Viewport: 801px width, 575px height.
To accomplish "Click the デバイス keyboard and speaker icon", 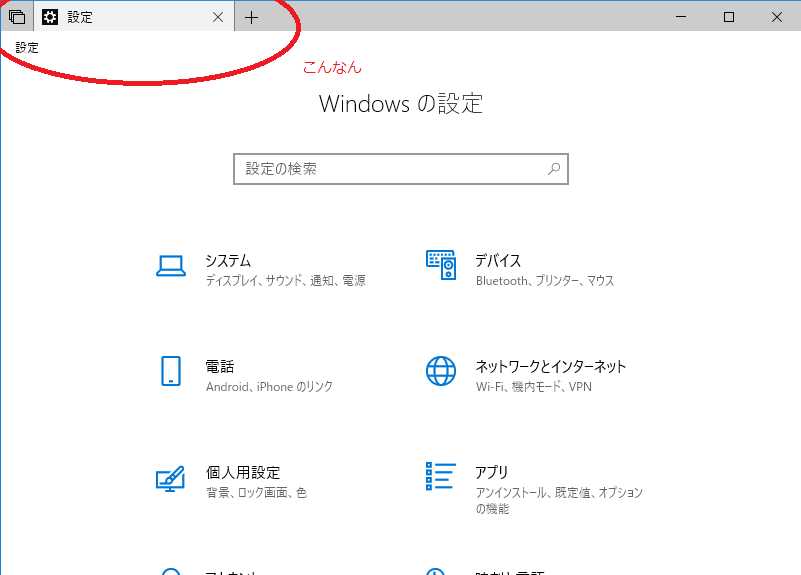I will (441, 265).
